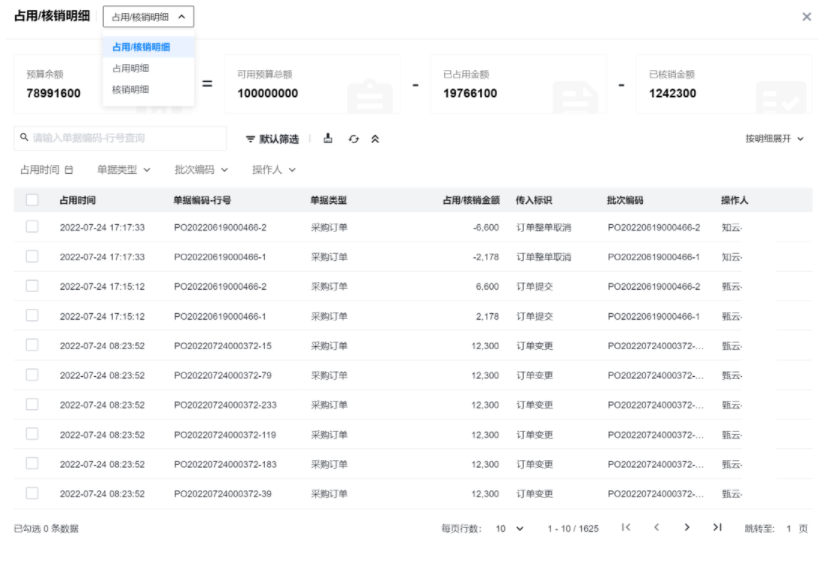Screen dimensions: 834x571
Task: Expand the 批次编码 filter dropdown
Action: [201, 170]
